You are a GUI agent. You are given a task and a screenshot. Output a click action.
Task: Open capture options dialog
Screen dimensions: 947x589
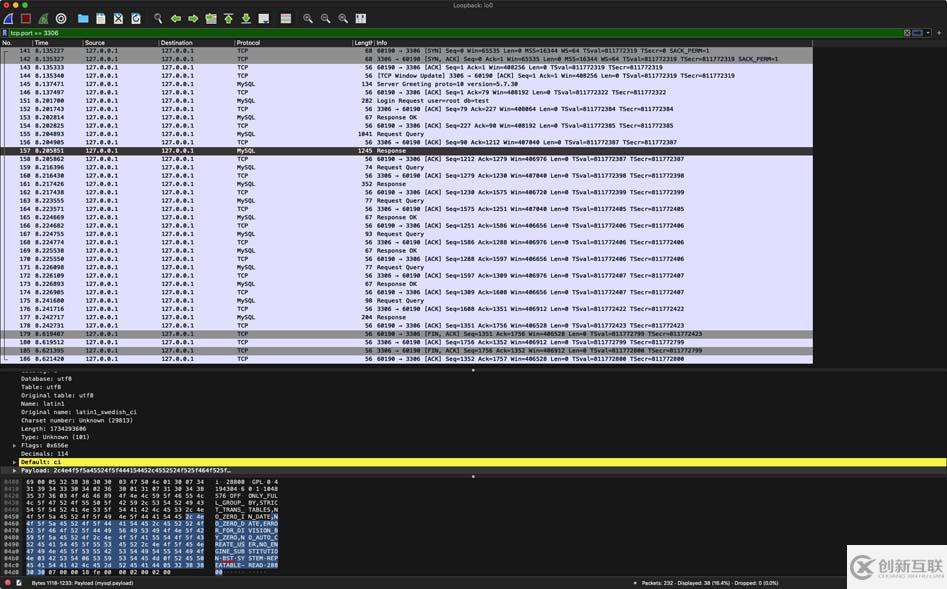(x=61, y=19)
